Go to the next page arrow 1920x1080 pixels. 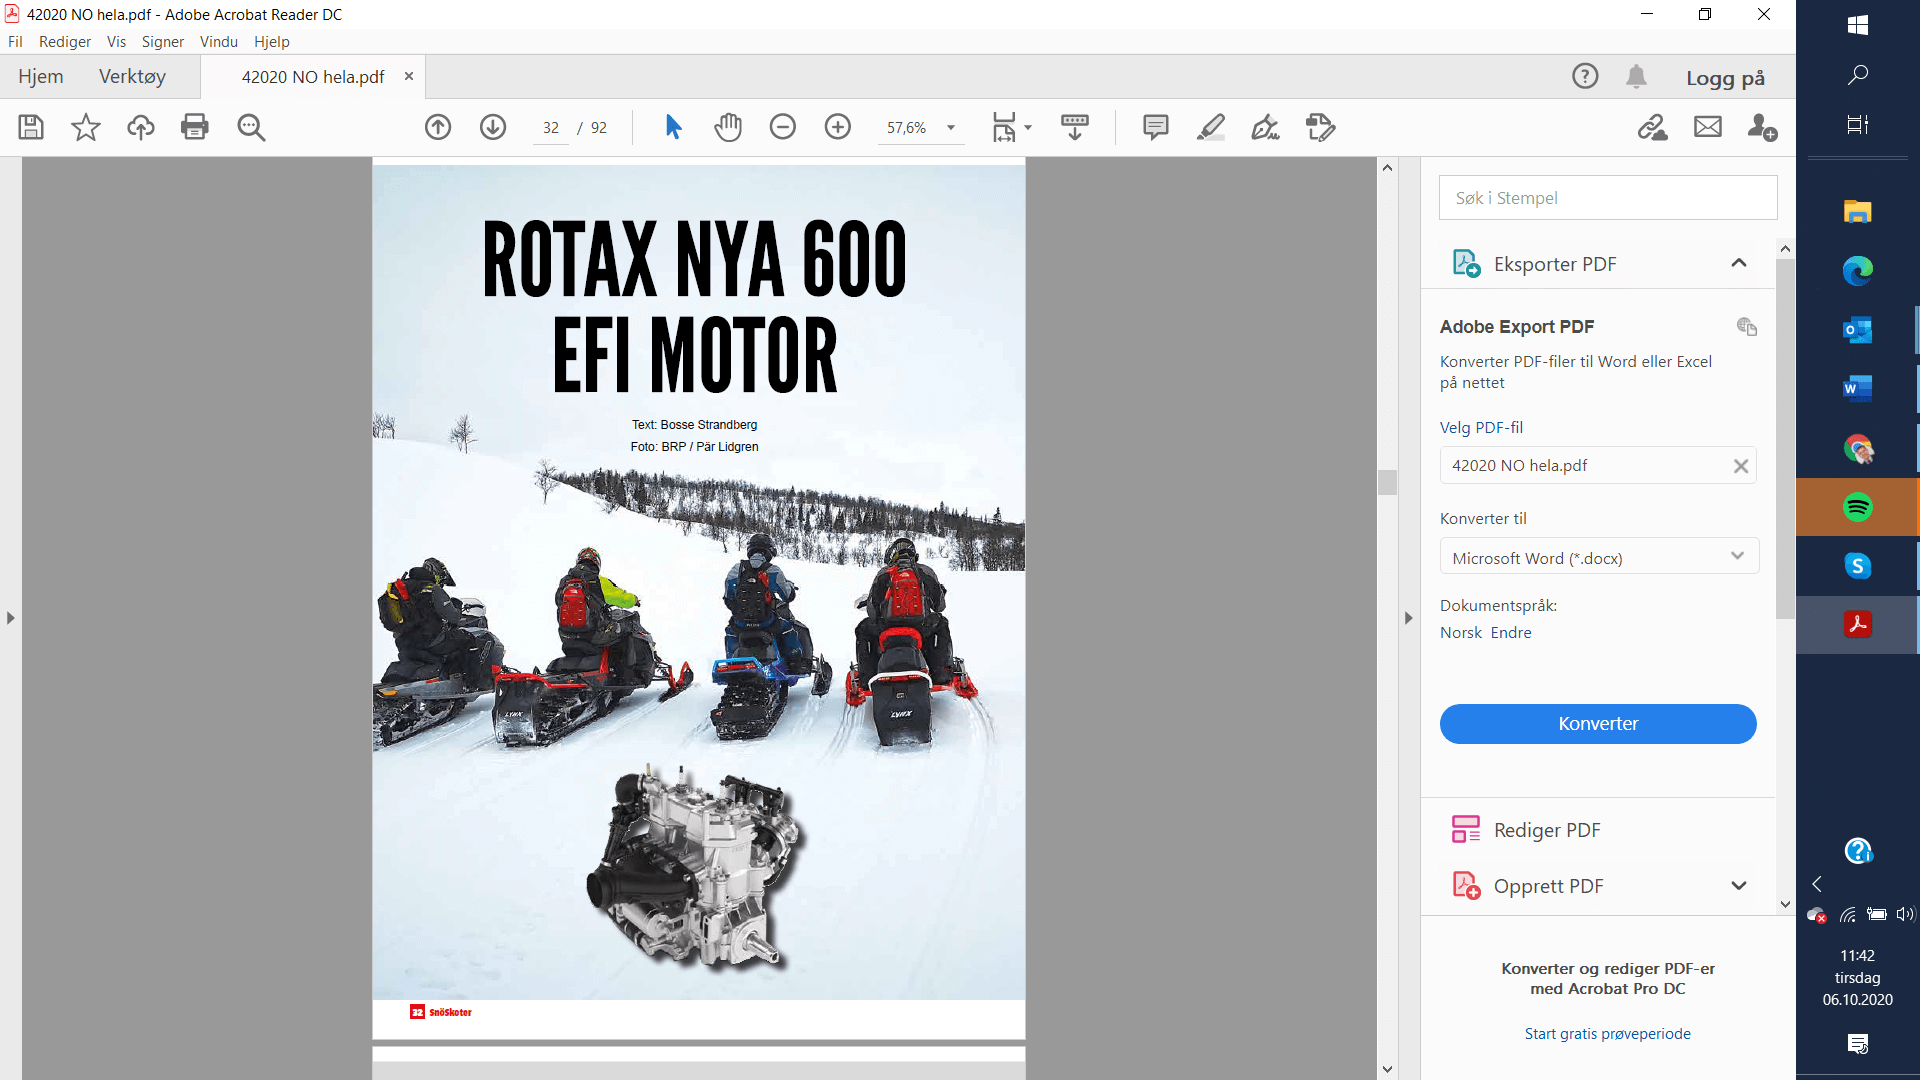point(493,127)
